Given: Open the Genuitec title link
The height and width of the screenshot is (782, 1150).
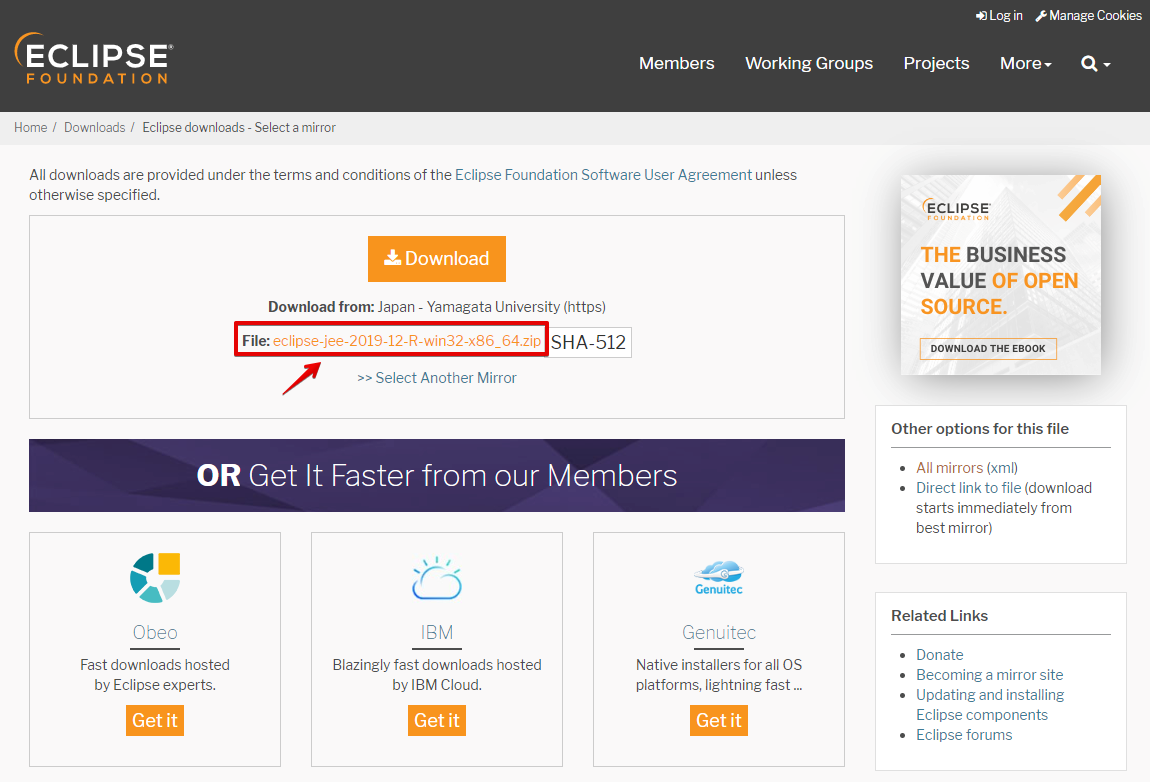Looking at the screenshot, I should pos(719,632).
